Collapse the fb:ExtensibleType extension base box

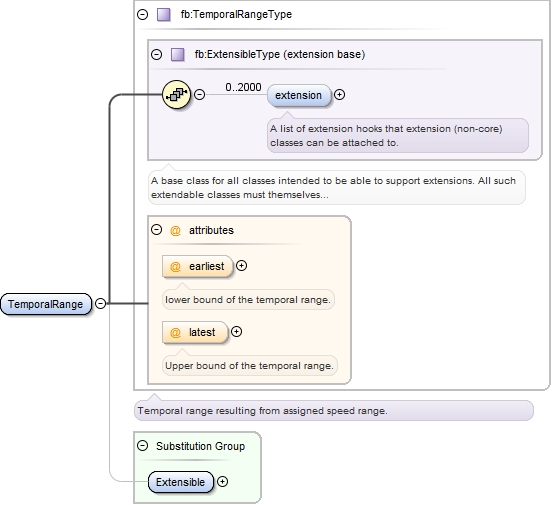(x=156, y=54)
